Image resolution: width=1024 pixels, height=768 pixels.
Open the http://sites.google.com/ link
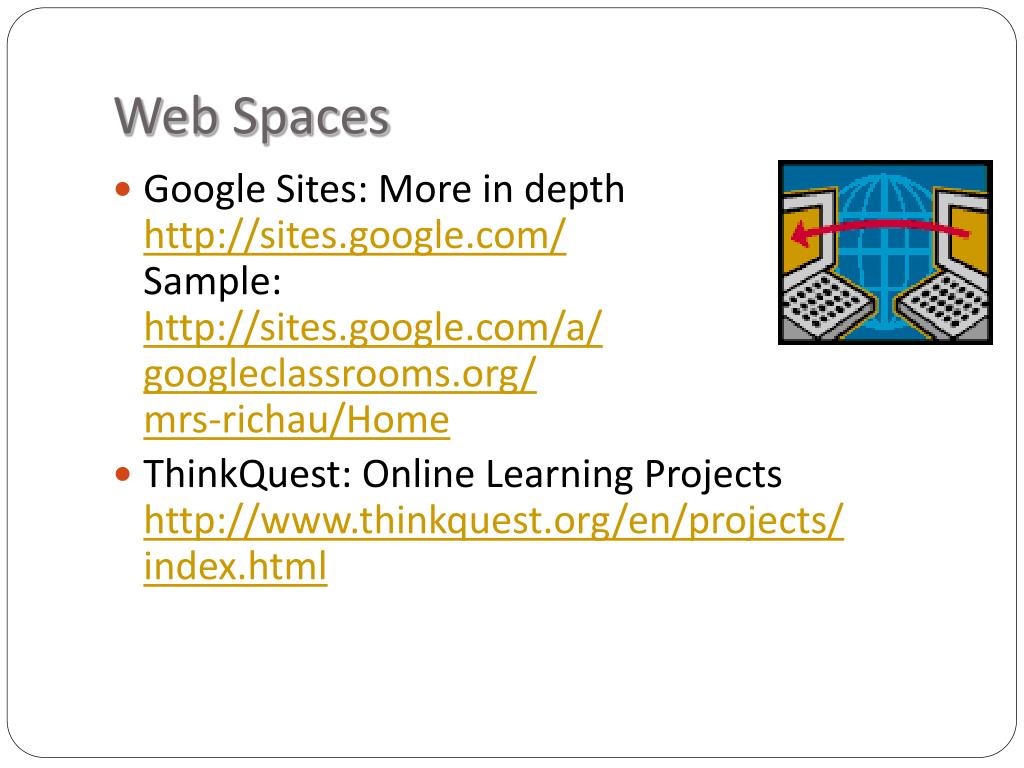click(355, 236)
